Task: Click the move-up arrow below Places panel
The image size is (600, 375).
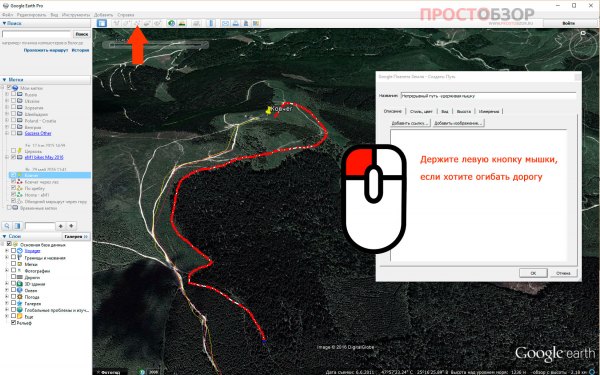Action: [x=60, y=226]
